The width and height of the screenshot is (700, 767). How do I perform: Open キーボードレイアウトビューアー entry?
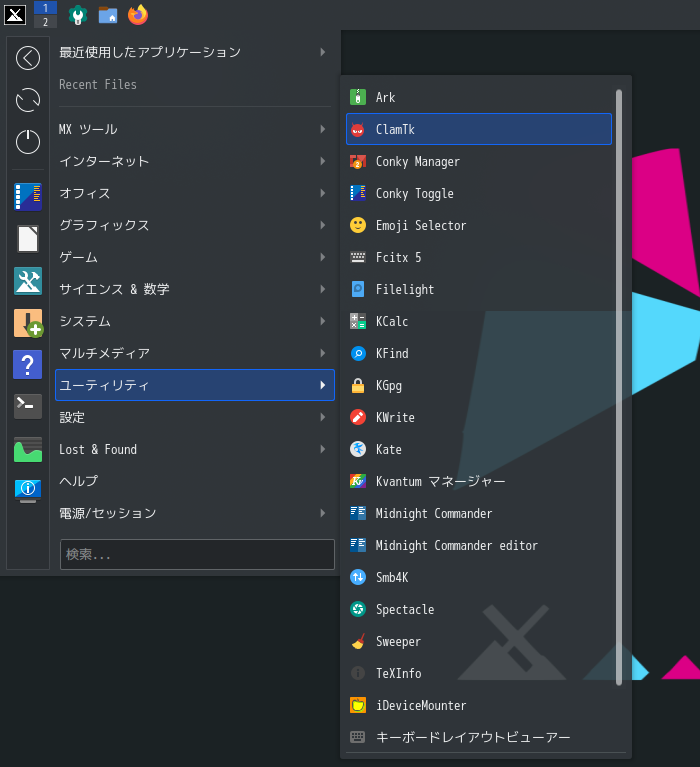pos(479,737)
